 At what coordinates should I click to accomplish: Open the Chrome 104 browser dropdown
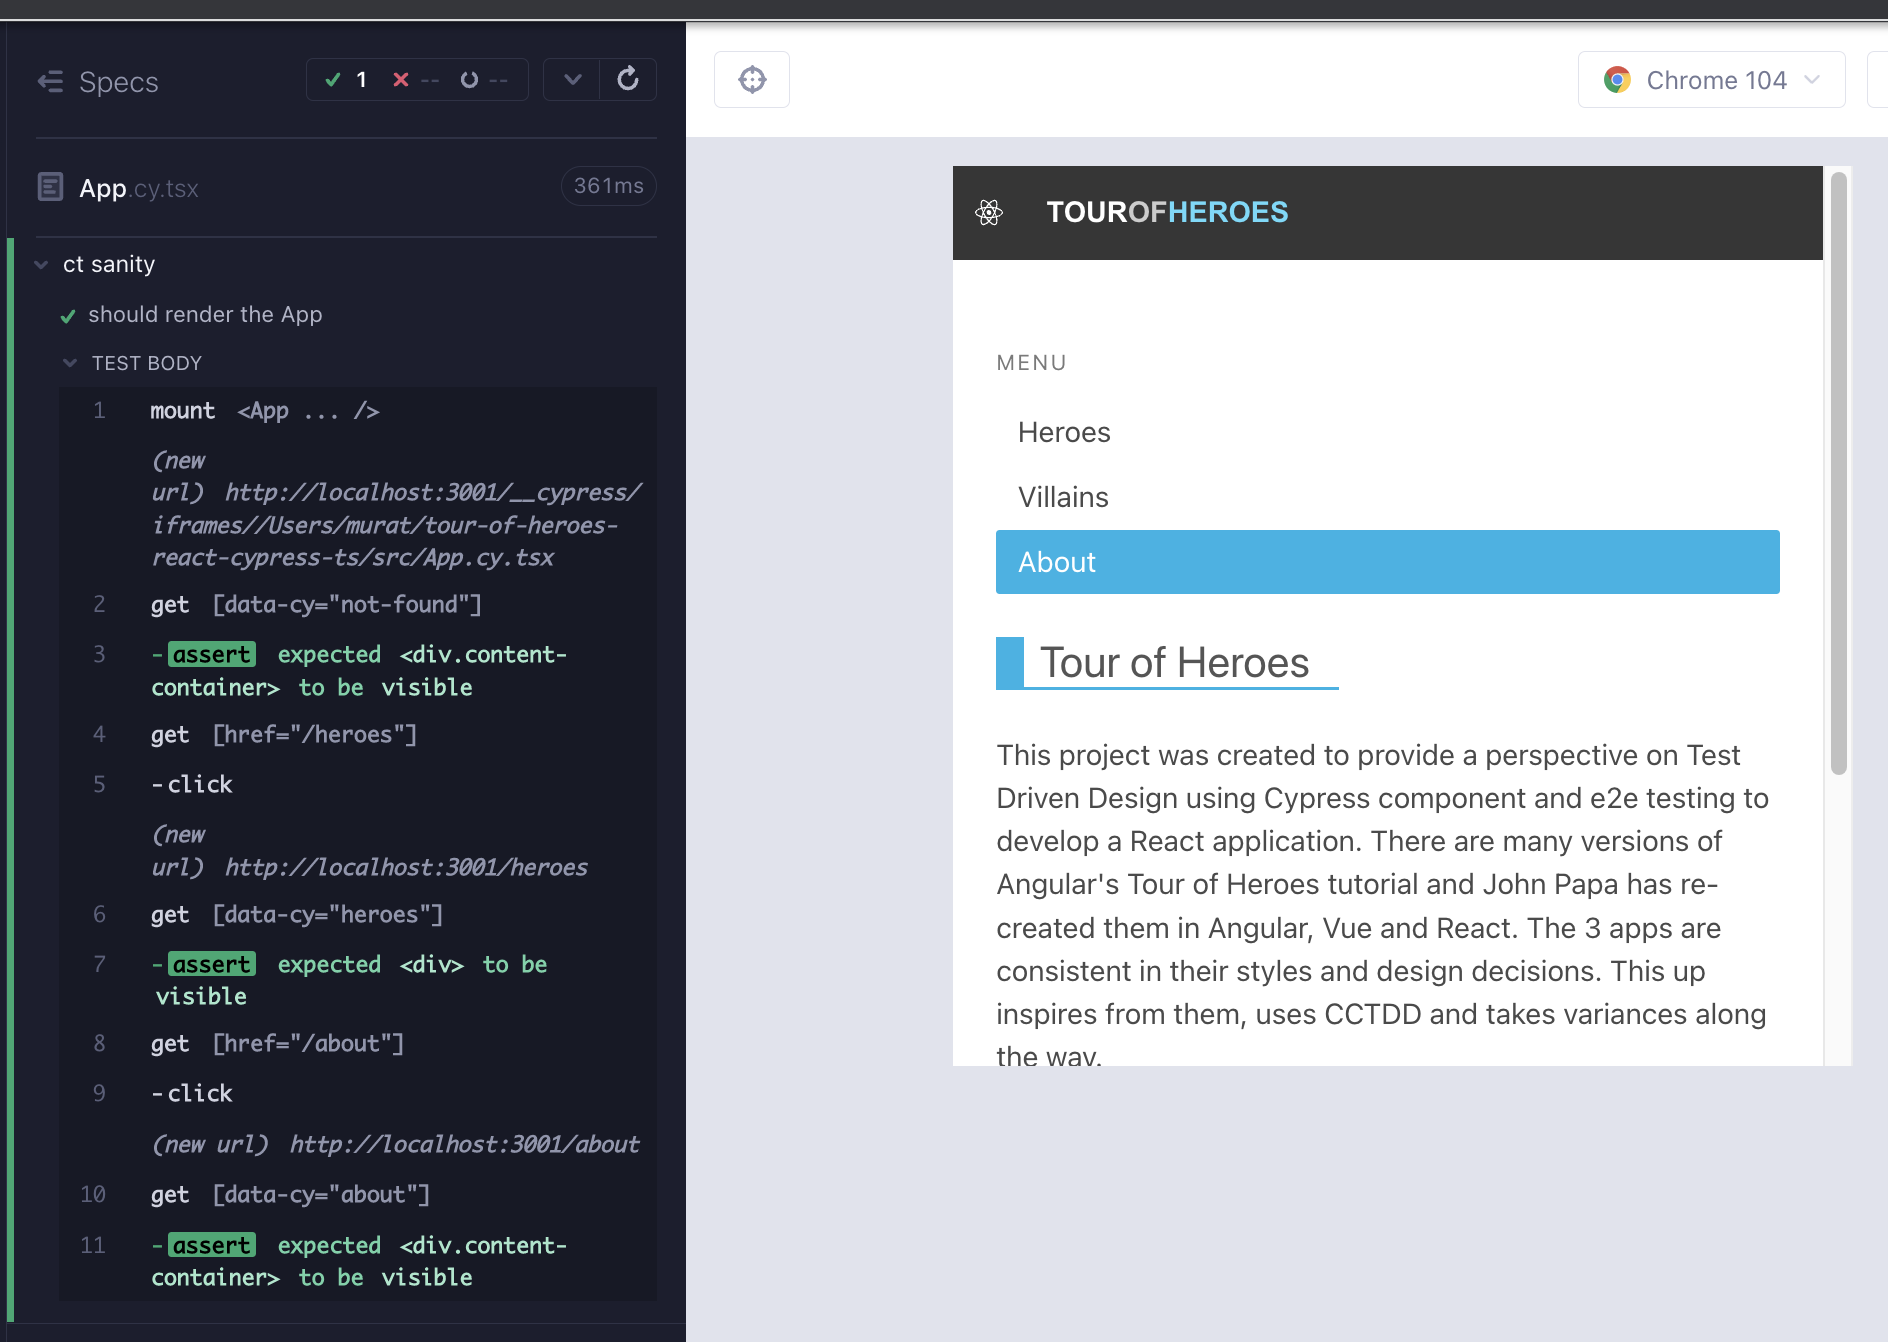[1711, 80]
